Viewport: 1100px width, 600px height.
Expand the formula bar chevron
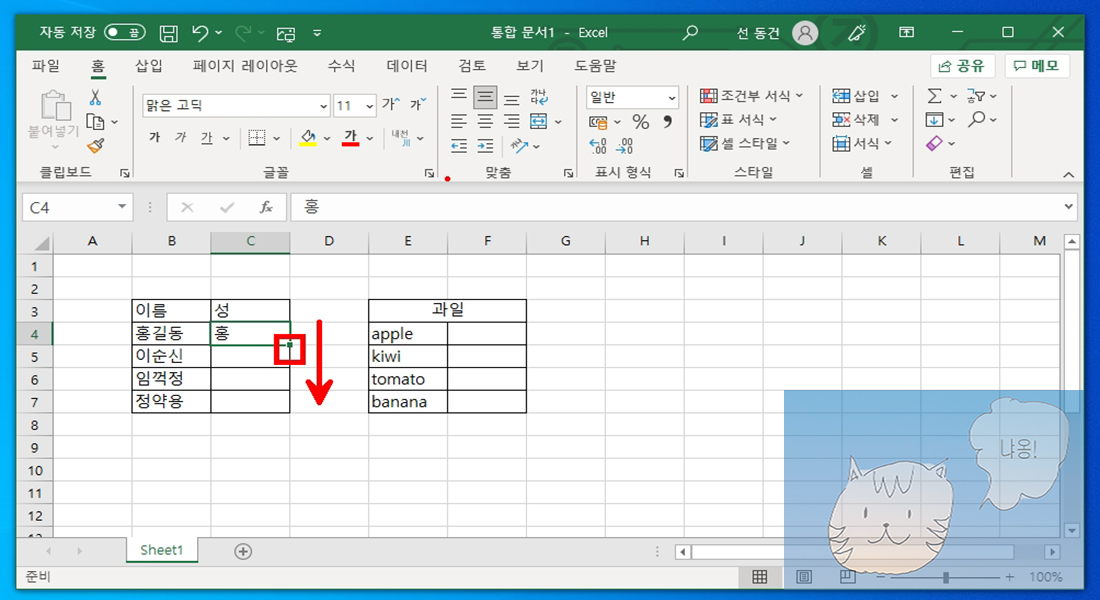(x=1068, y=206)
